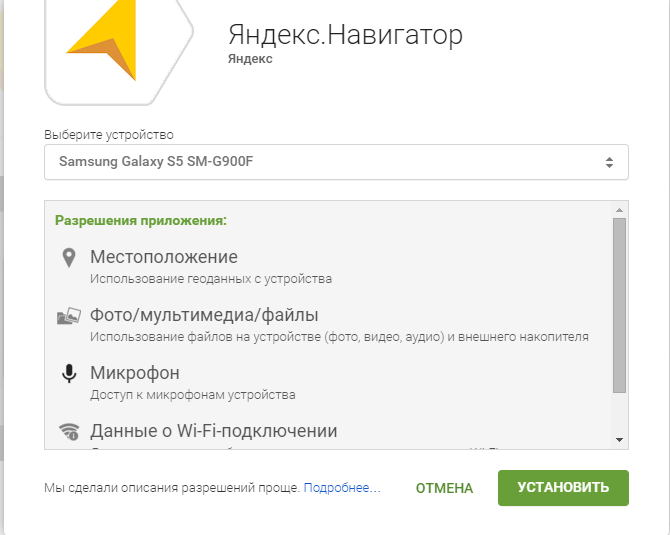Click the Яндекс developer name
This screenshot has width=670, height=535.
tap(250, 59)
